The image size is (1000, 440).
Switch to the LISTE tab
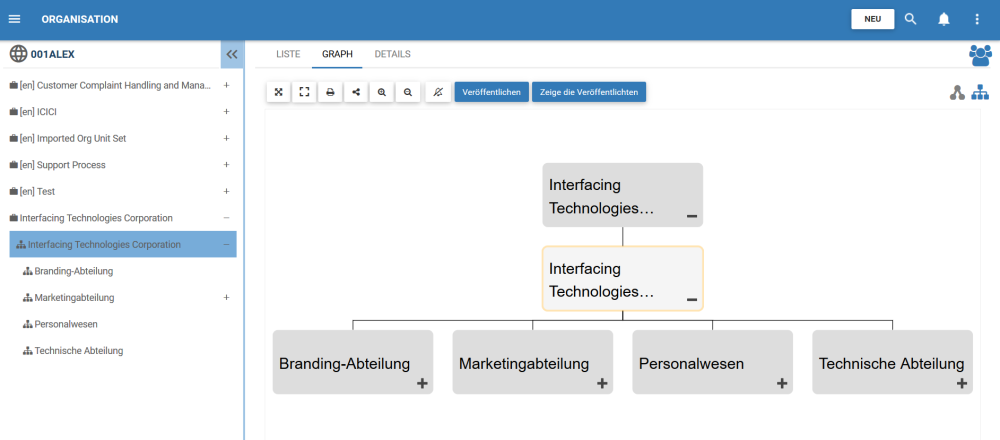[288, 54]
